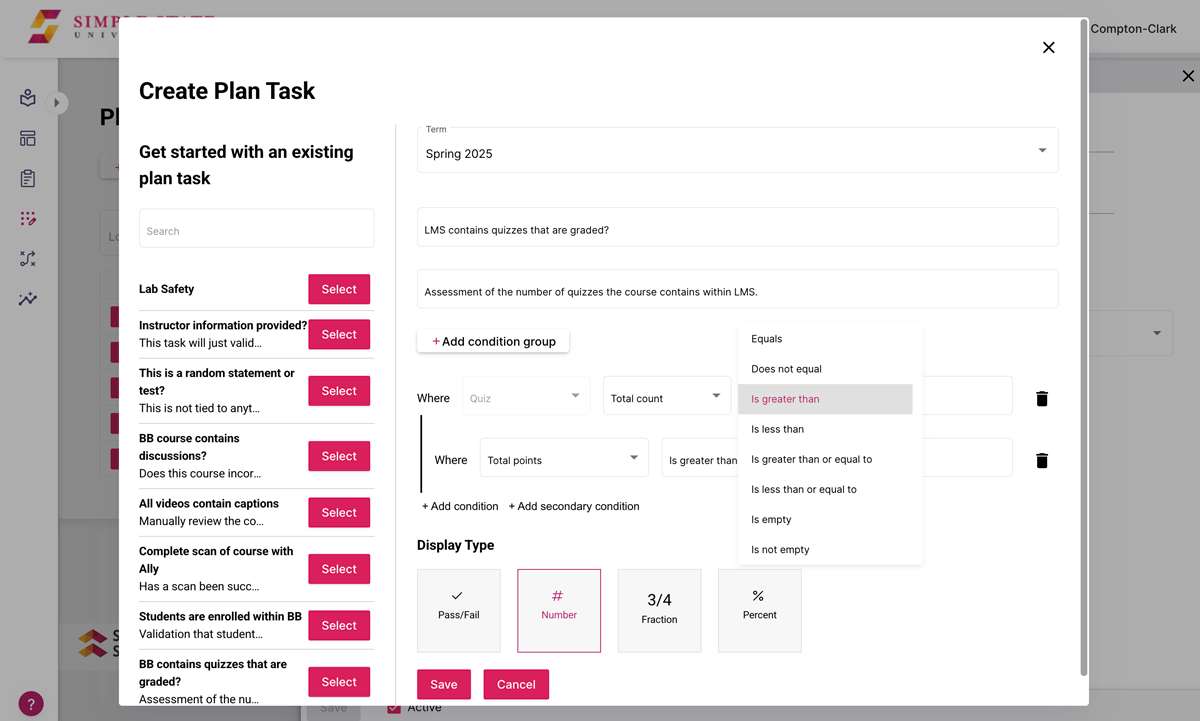Select the Pass/Fail display type

tap(458, 610)
